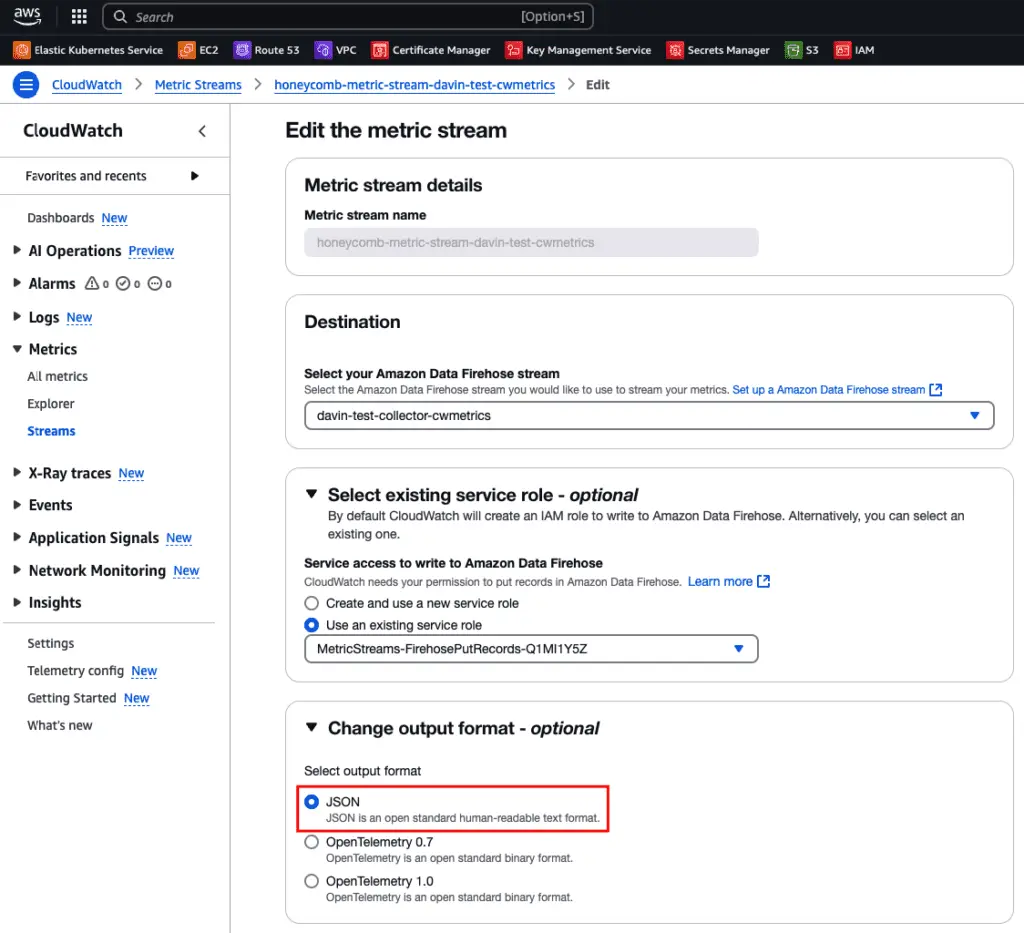Click the AWS logo home icon

pyautogui.click(x=28, y=17)
